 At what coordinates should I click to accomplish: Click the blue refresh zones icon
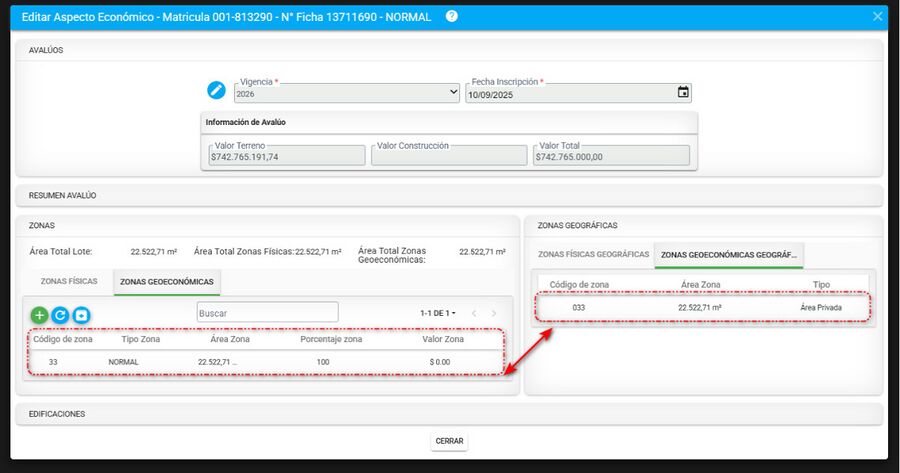[60, 315]
